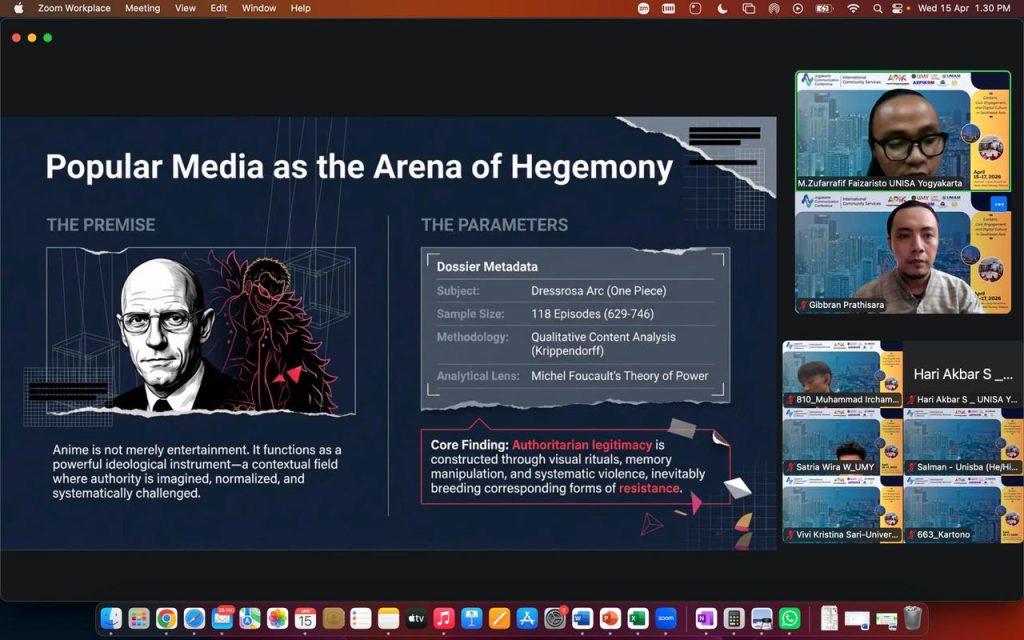Open Spotlight search icon

point(878,8)
